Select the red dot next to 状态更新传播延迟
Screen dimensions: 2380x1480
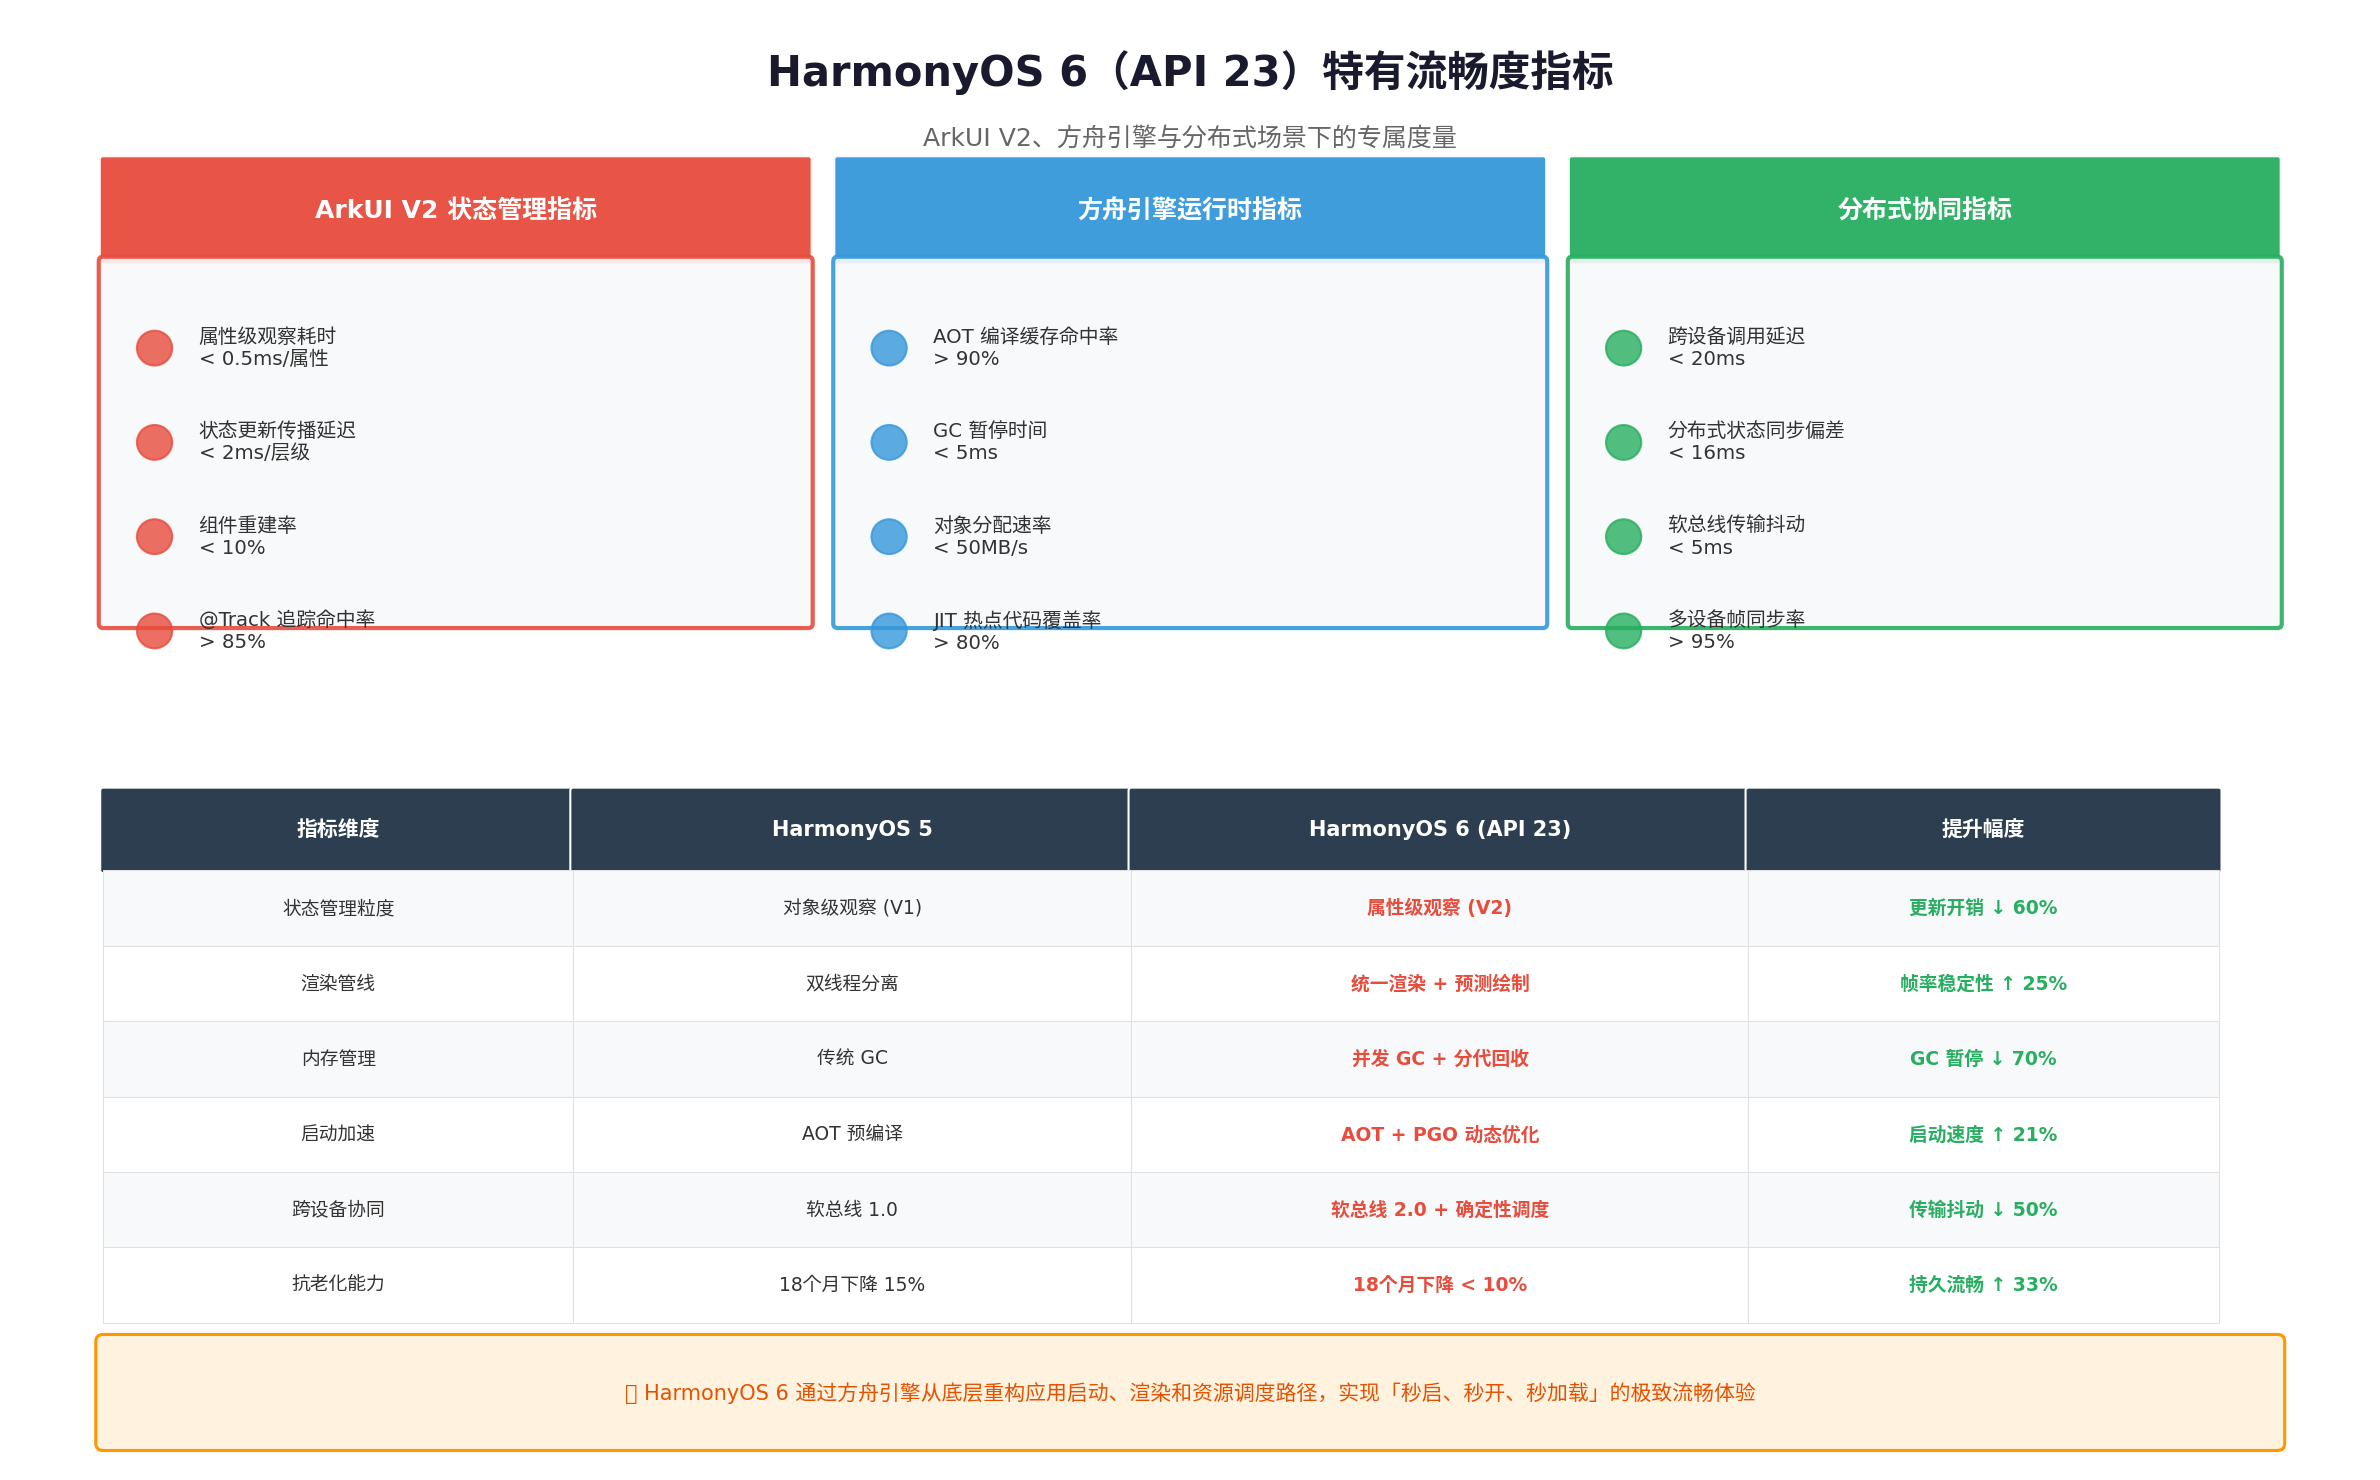[154, 442]
